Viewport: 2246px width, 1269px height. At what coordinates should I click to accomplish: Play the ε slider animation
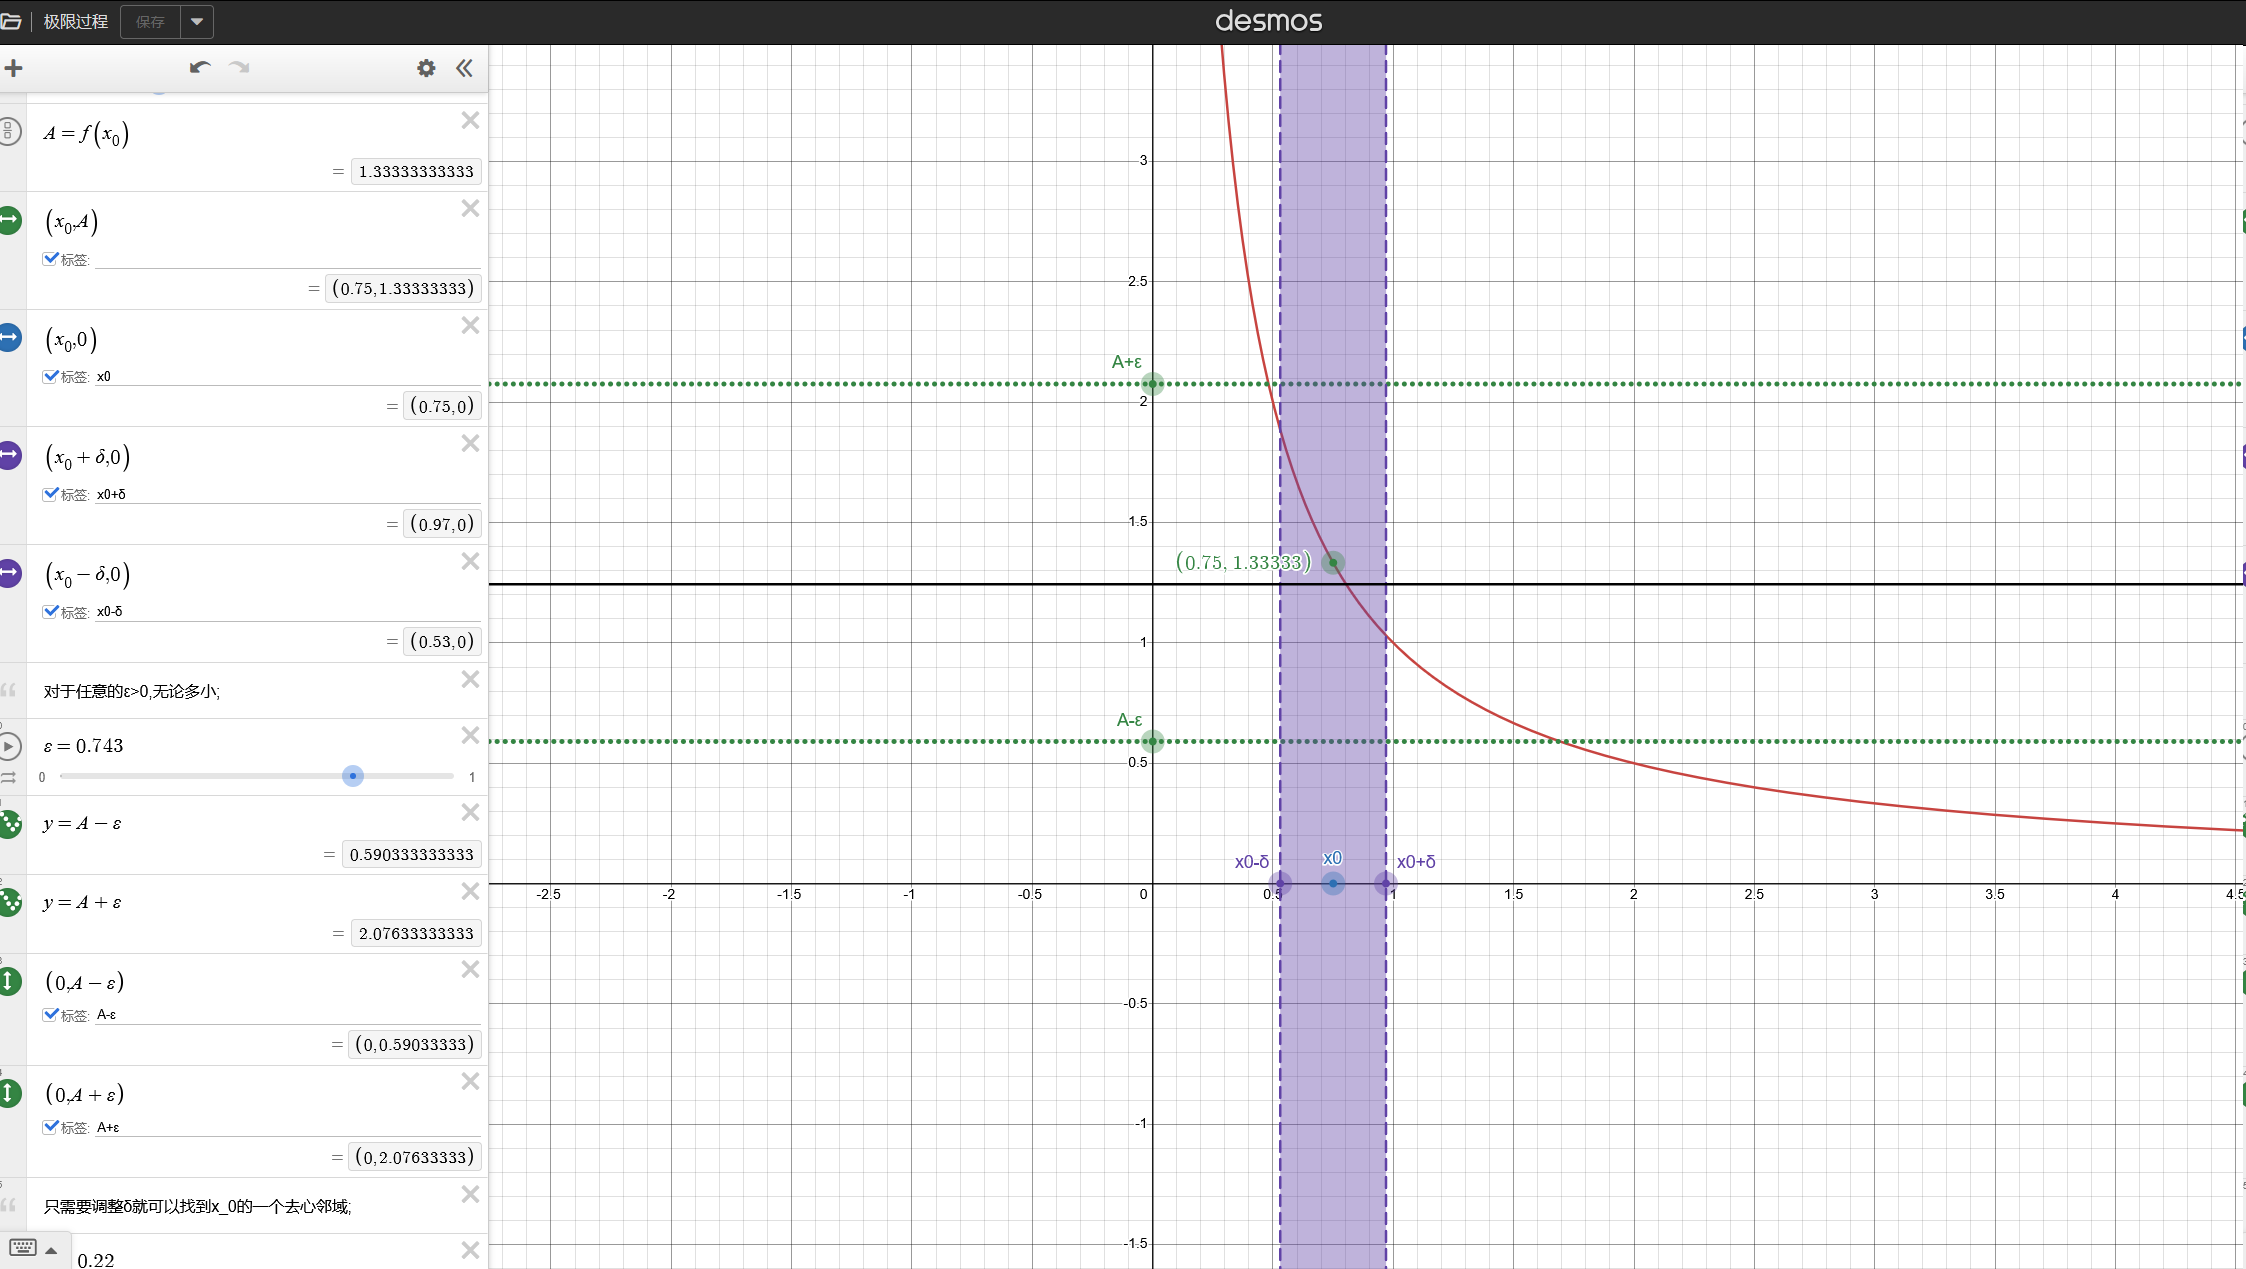(9, 746)
